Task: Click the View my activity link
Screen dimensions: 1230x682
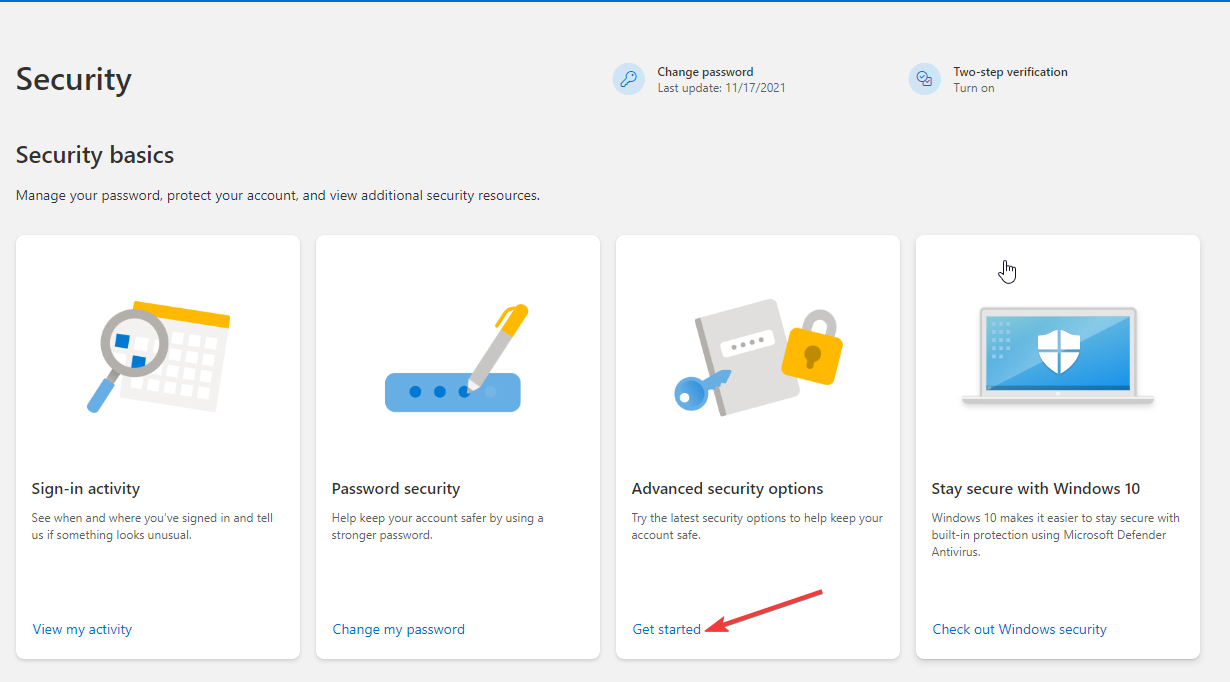Action: 82,629
